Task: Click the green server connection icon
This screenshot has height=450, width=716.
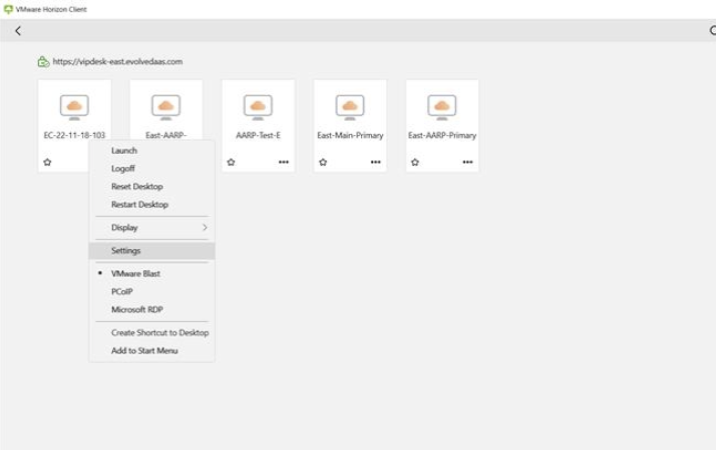Action: click(x=43, y=62)
